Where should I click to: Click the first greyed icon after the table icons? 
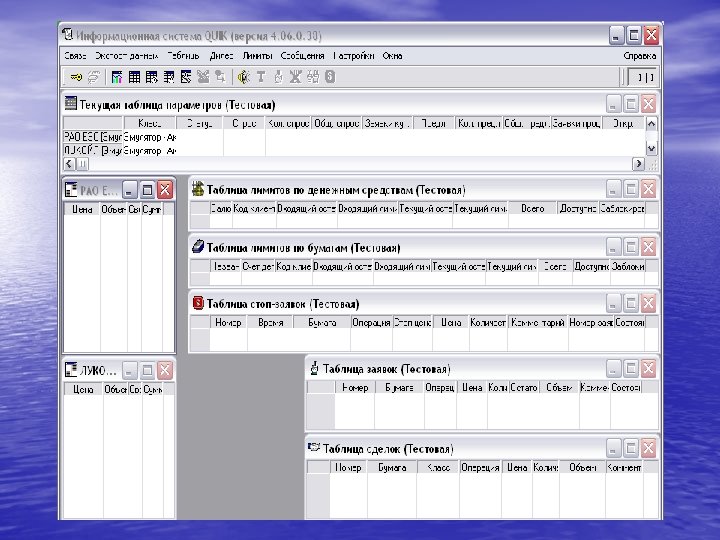click(x=203, y=77)
